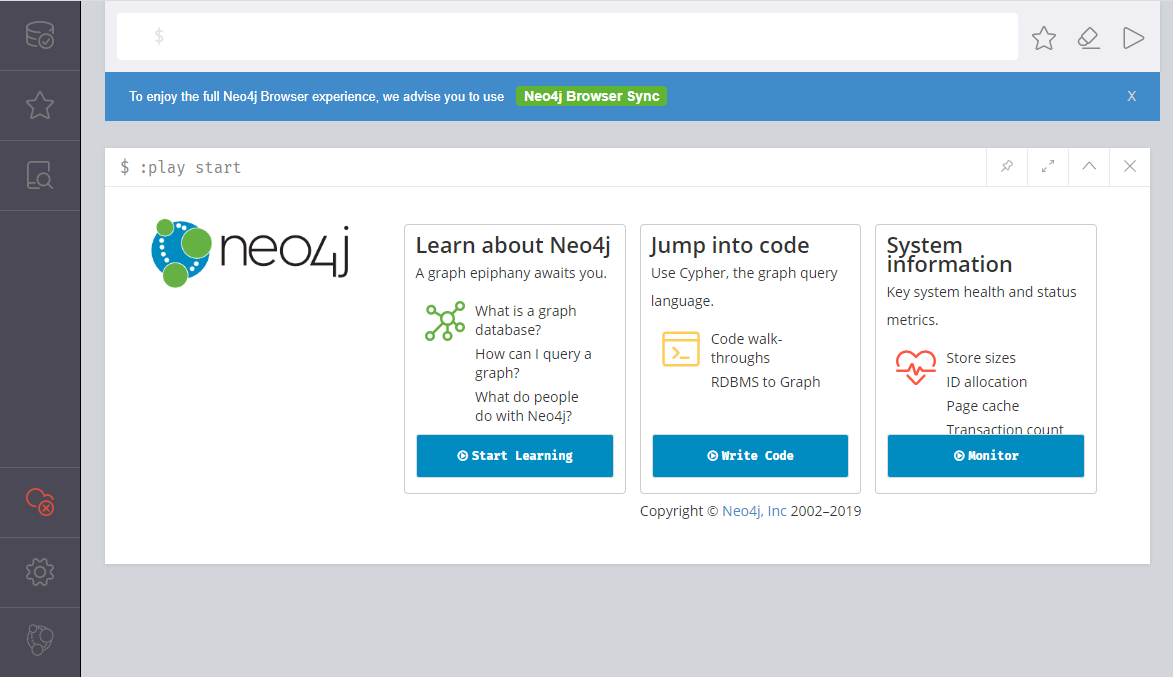Click 'Learn about Neo4j' heading
This screenshot has height=677, width=1173.
[513, 245]
